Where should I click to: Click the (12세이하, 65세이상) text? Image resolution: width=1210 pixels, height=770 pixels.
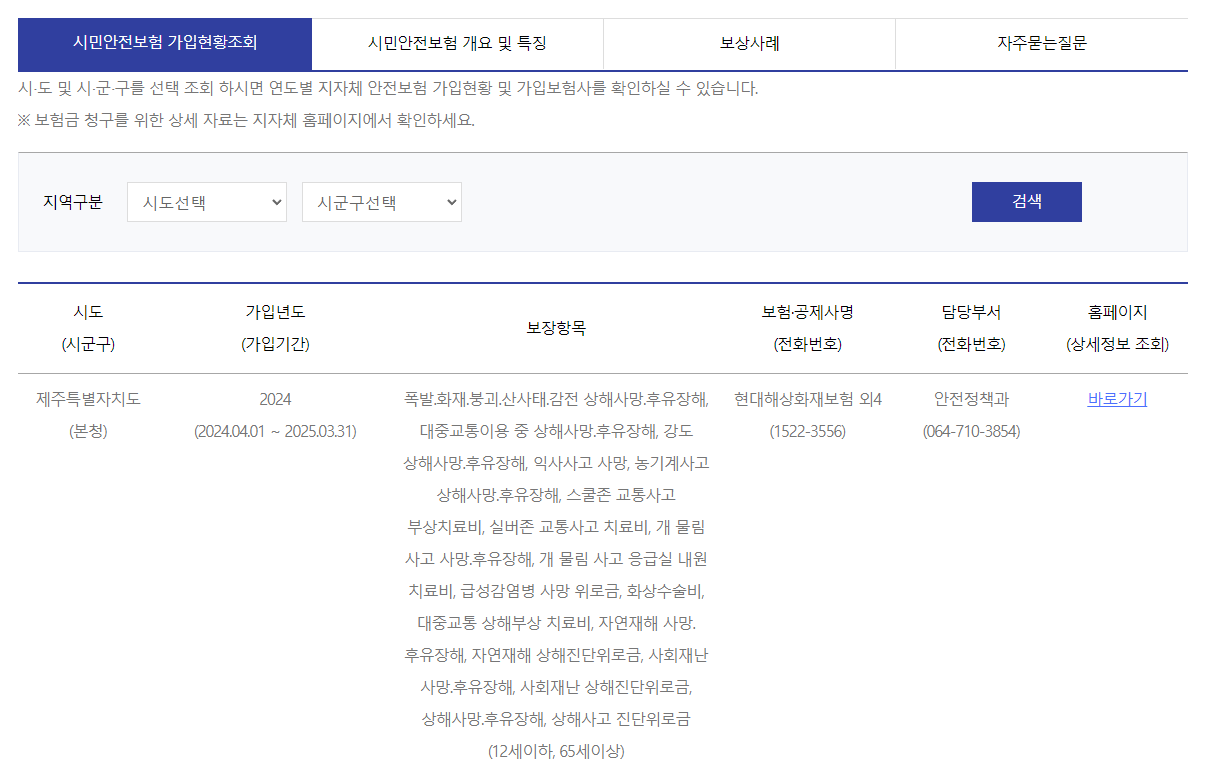click(x=556, y=751)
